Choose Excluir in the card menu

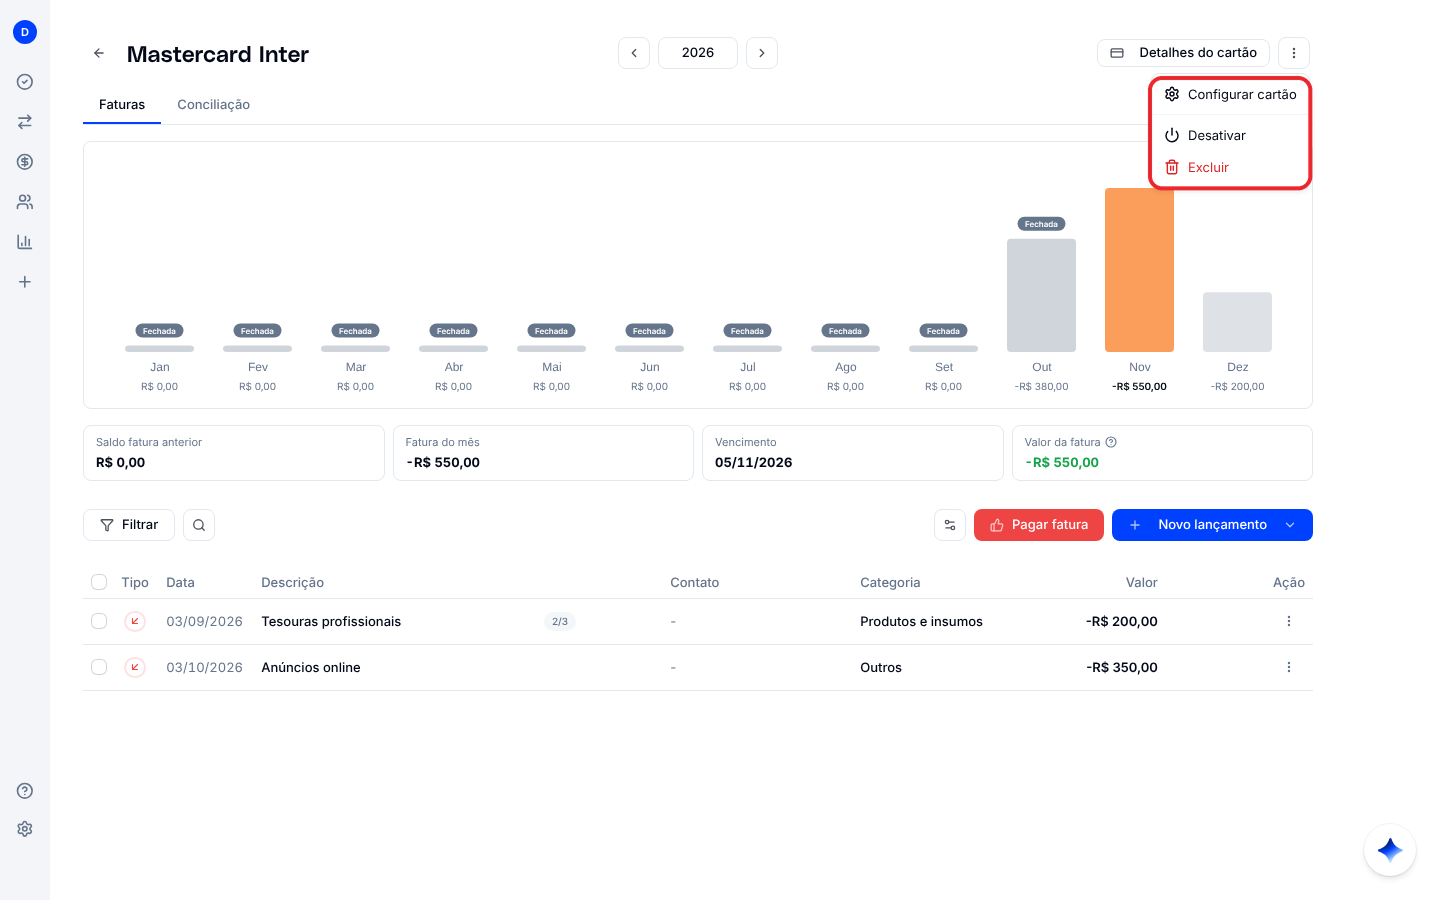click(1230, 167)
